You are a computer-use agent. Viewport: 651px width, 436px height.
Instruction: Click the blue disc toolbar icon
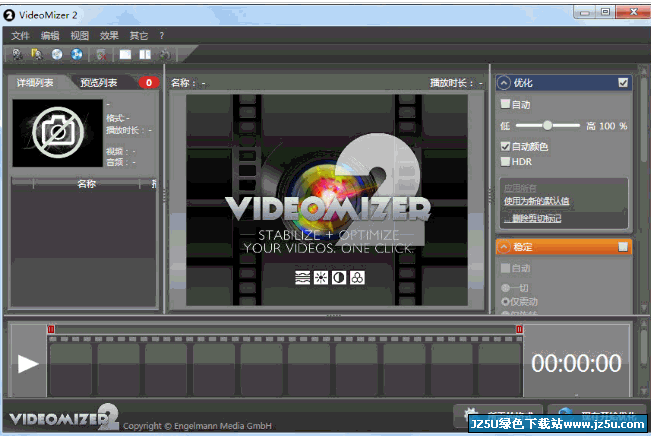coord(77,54)
